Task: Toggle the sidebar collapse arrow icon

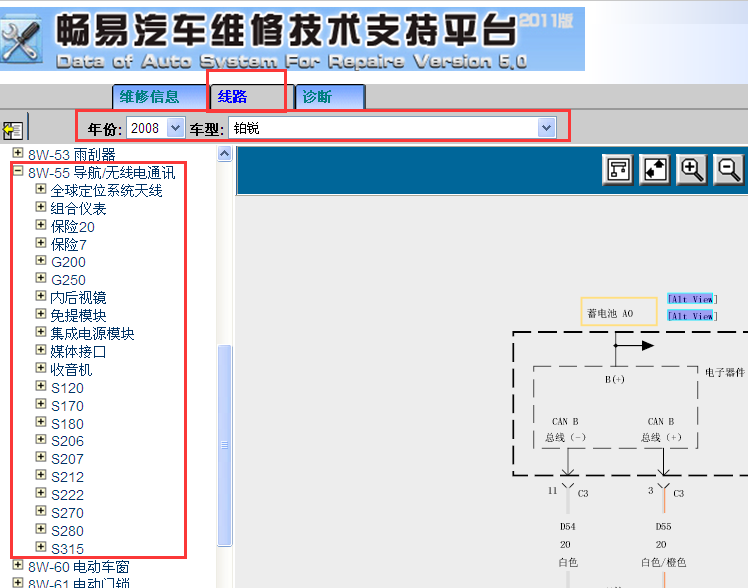Action: click(13, 130)
